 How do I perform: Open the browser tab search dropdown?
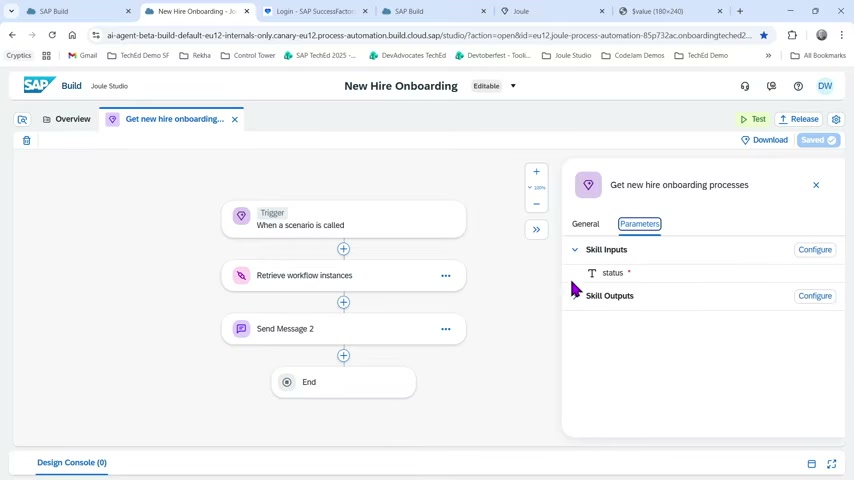(x=11, y=11)
